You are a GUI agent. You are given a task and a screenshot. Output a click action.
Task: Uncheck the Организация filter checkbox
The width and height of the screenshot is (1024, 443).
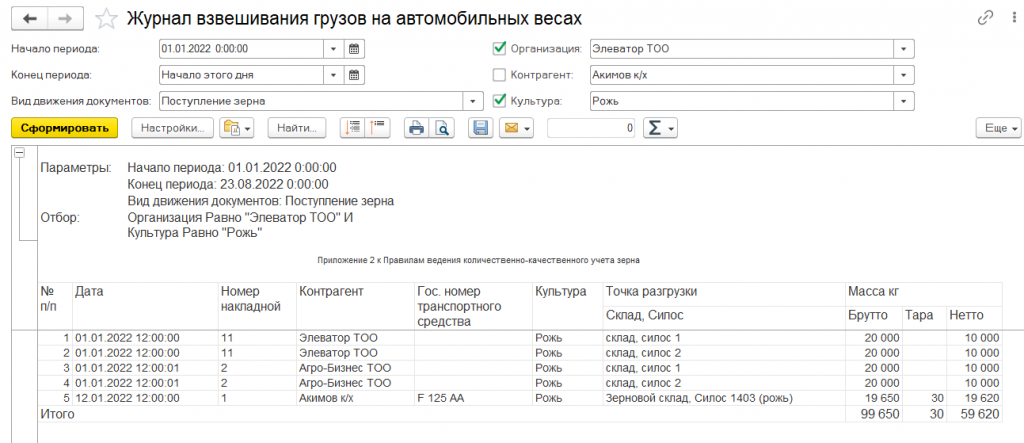tap(500, 48)
